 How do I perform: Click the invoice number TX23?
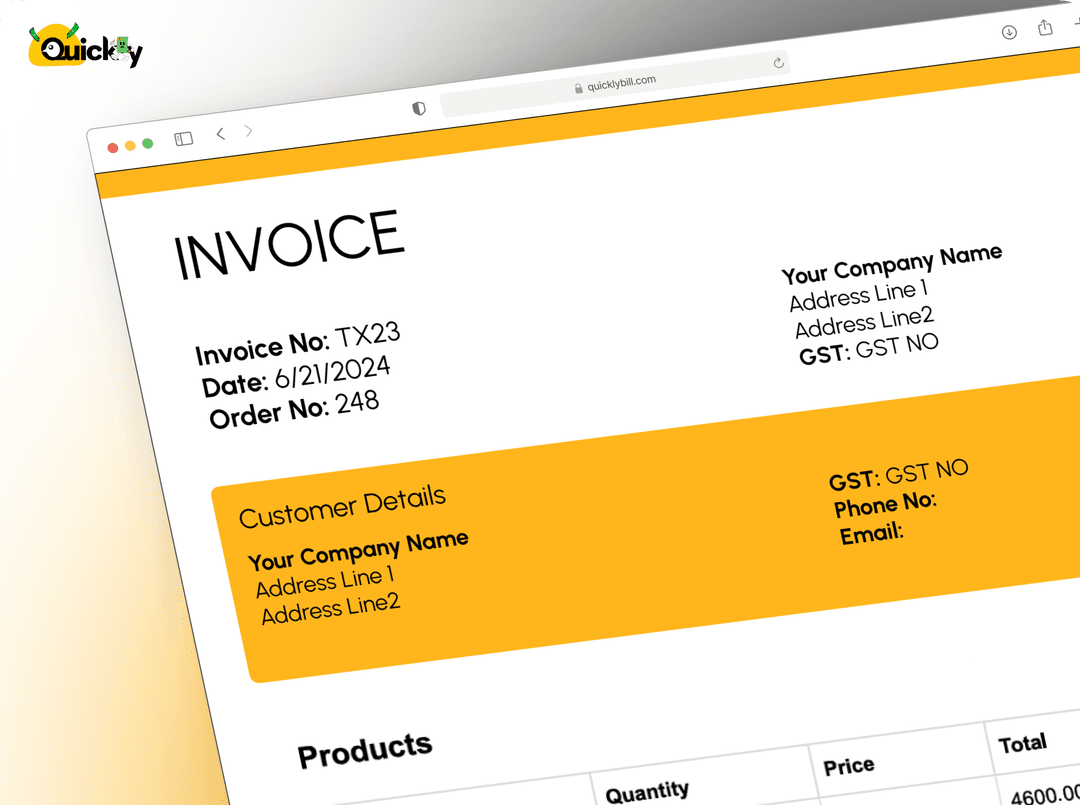(368, 335)
